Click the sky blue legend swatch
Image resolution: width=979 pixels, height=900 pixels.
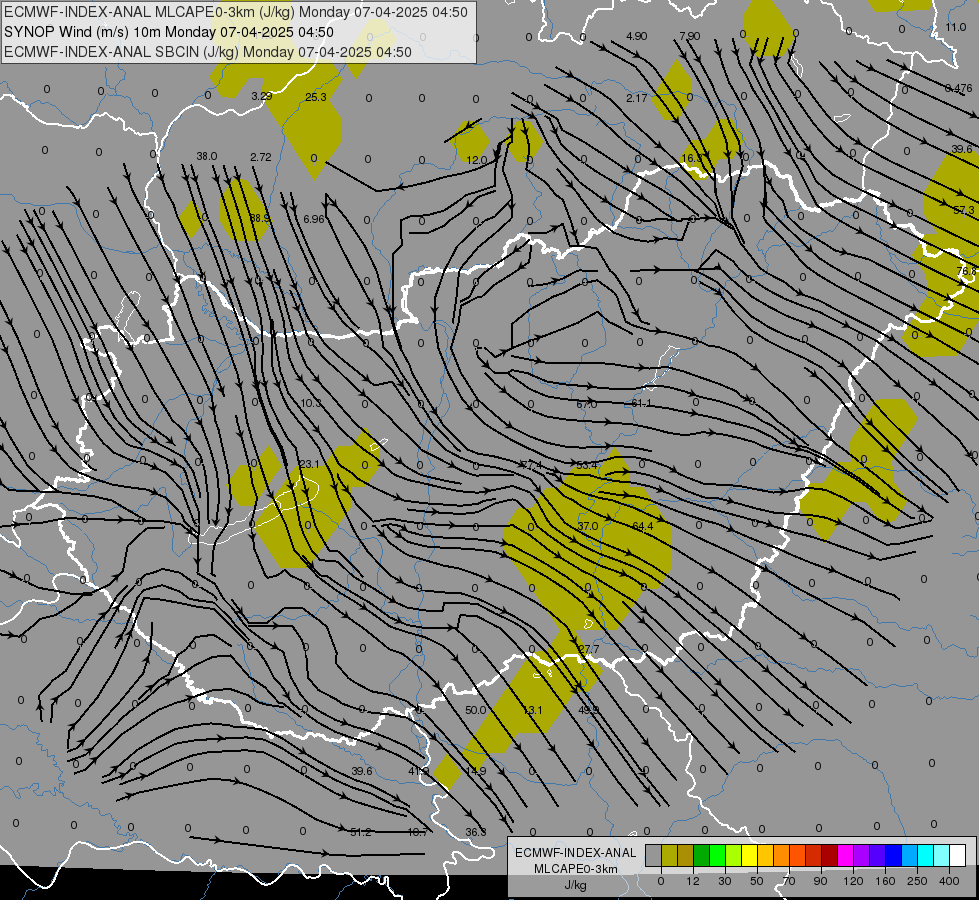pyautogui.click(x=910, y=855)
